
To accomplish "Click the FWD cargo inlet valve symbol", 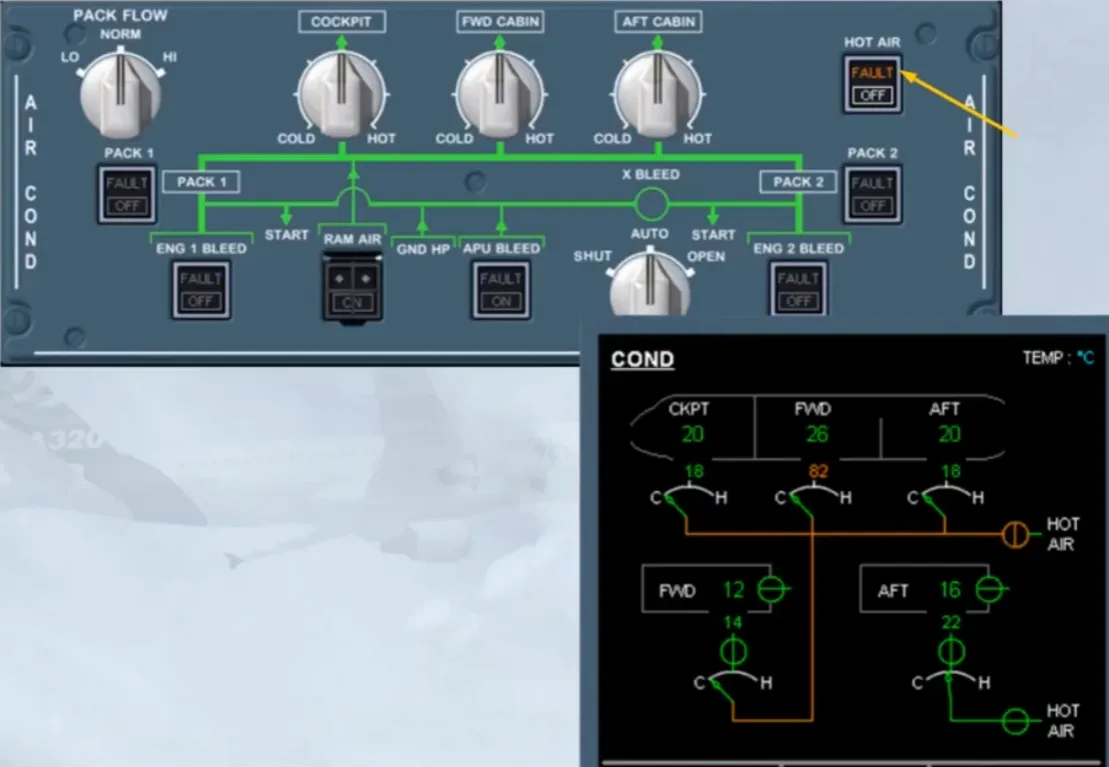I will click(x=771, y=589).
